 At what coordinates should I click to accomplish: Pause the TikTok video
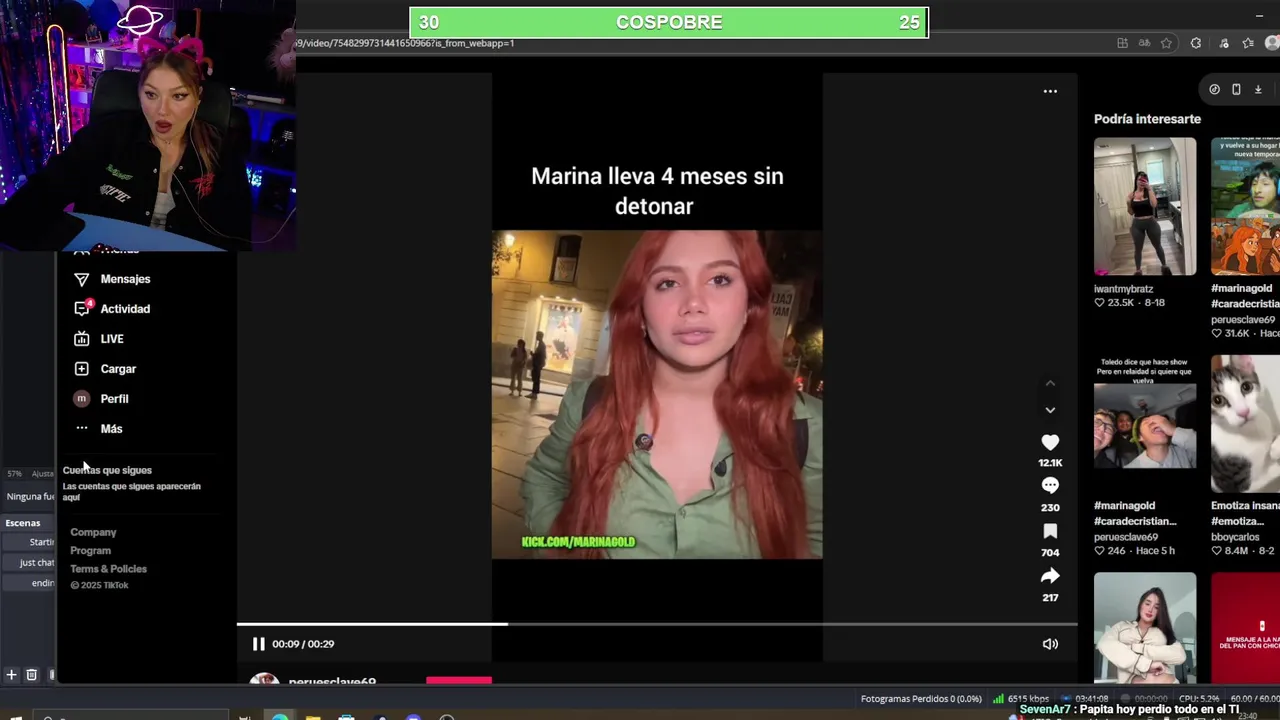[x=258, y=644]
